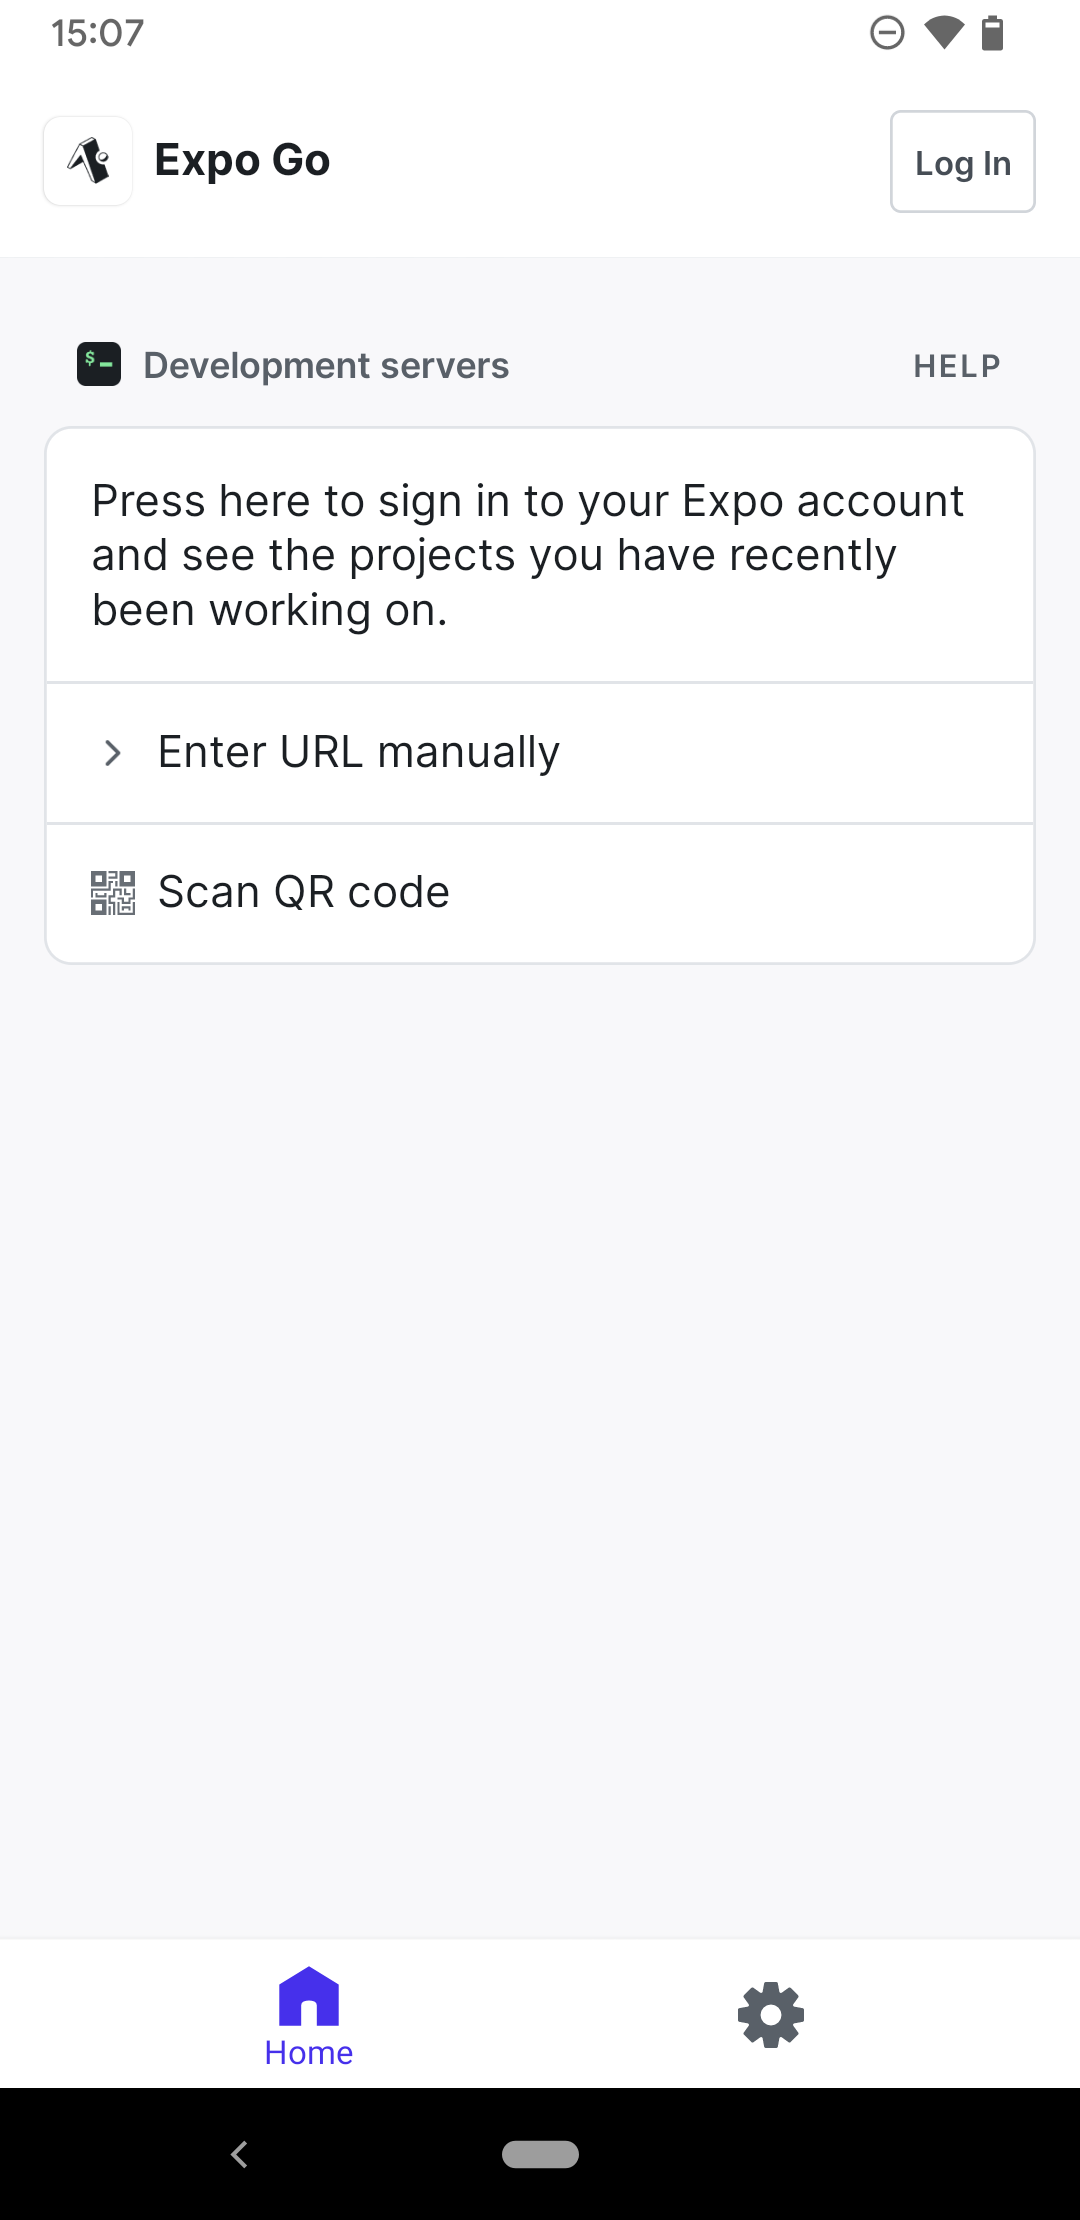Click the Development servers heading
Image resolution: width=1080 pixels, height=2220 pixels.
pos(326,366)
